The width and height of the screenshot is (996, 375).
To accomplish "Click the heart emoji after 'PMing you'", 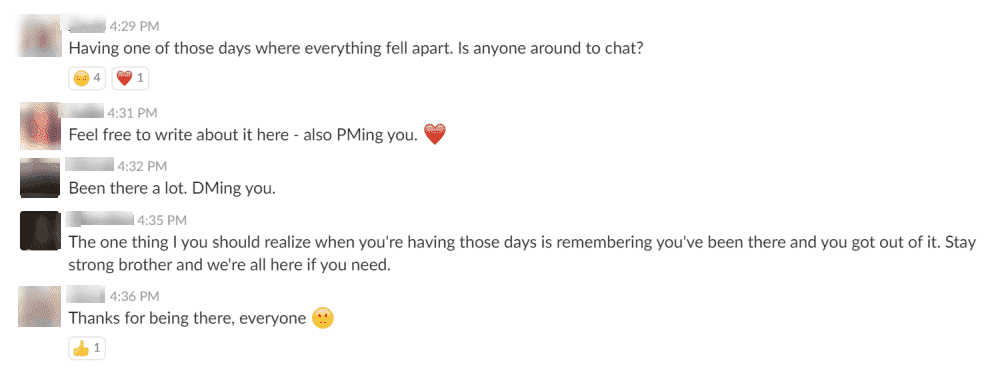I will coord(434,135).
